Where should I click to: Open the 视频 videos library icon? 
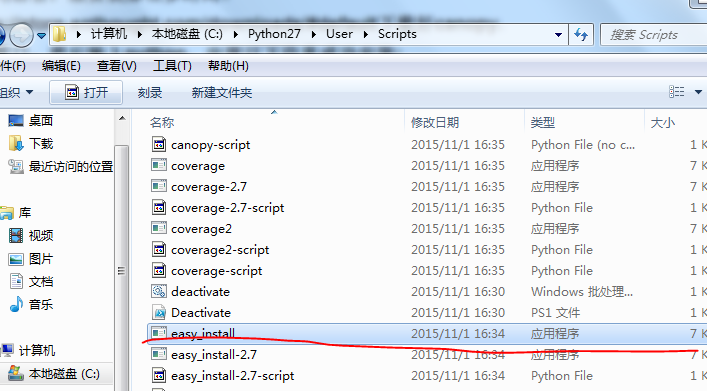(16, 235)
